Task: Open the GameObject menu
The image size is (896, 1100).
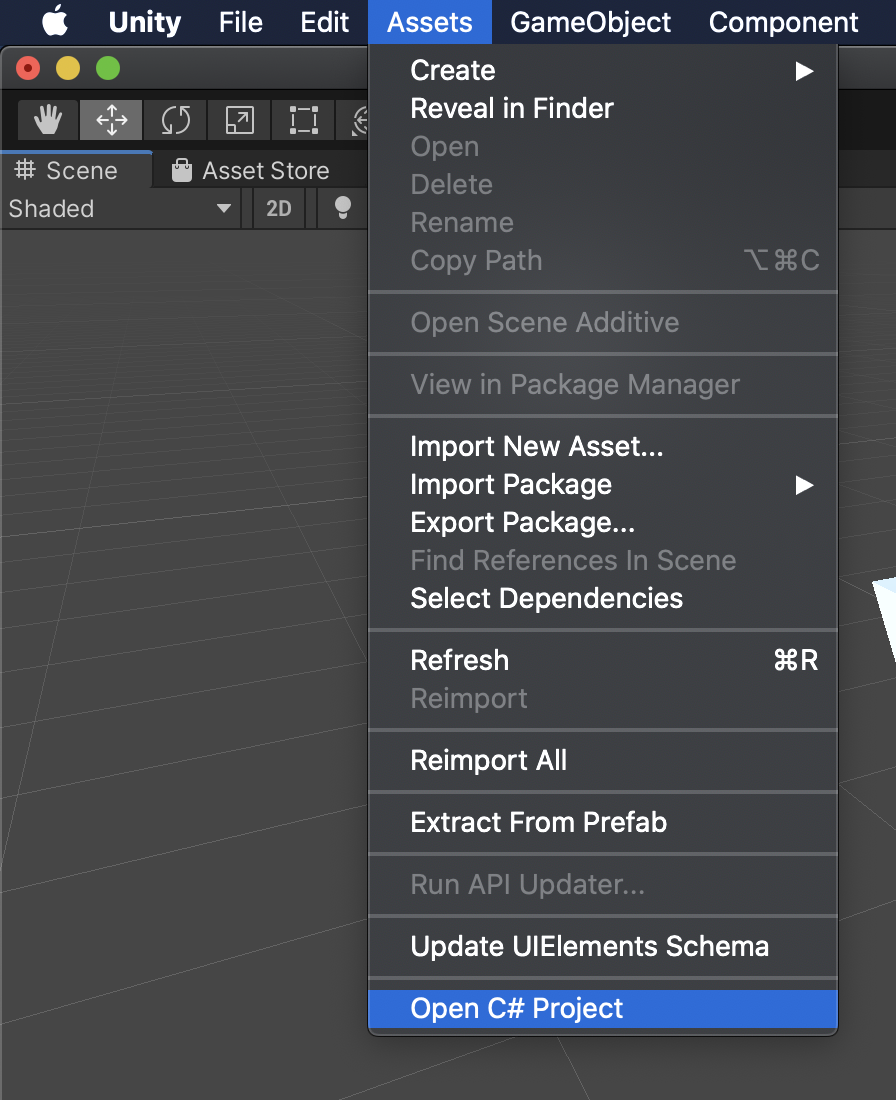Action: 590,22
